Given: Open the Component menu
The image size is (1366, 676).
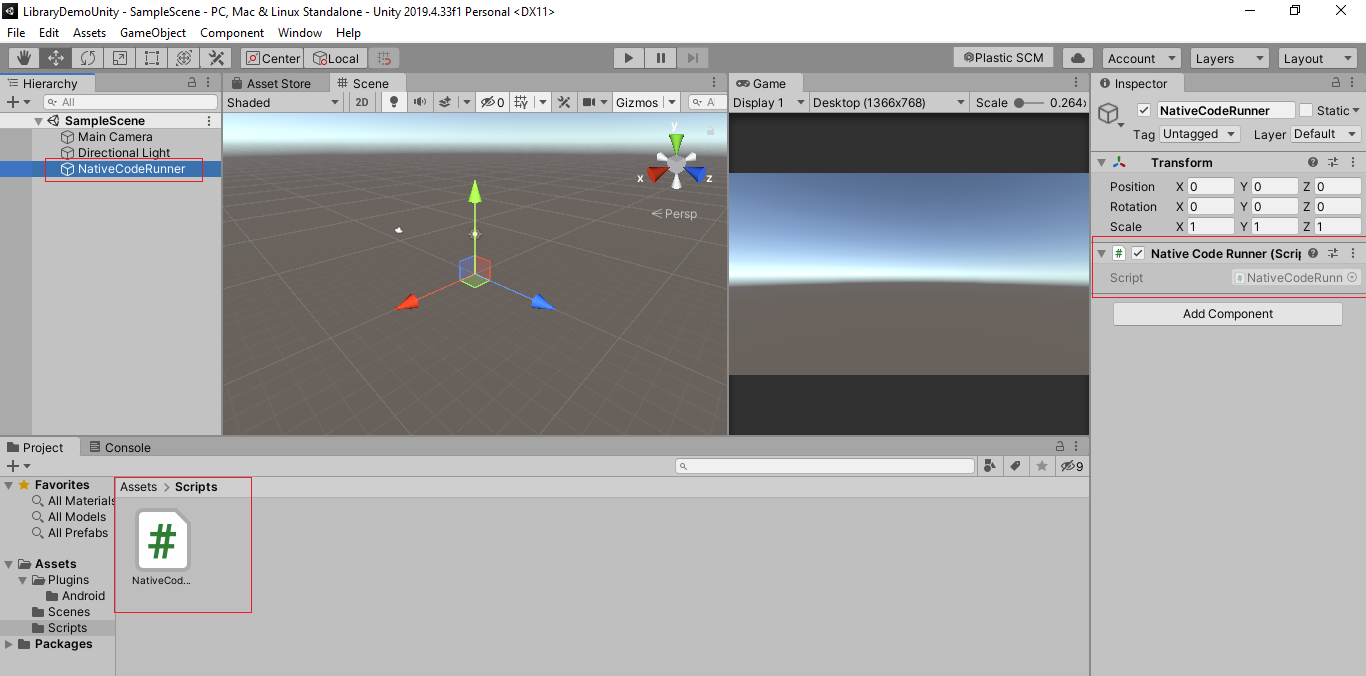Looking at the screenshot, I should pyautogui.click(x=232, y=33).
